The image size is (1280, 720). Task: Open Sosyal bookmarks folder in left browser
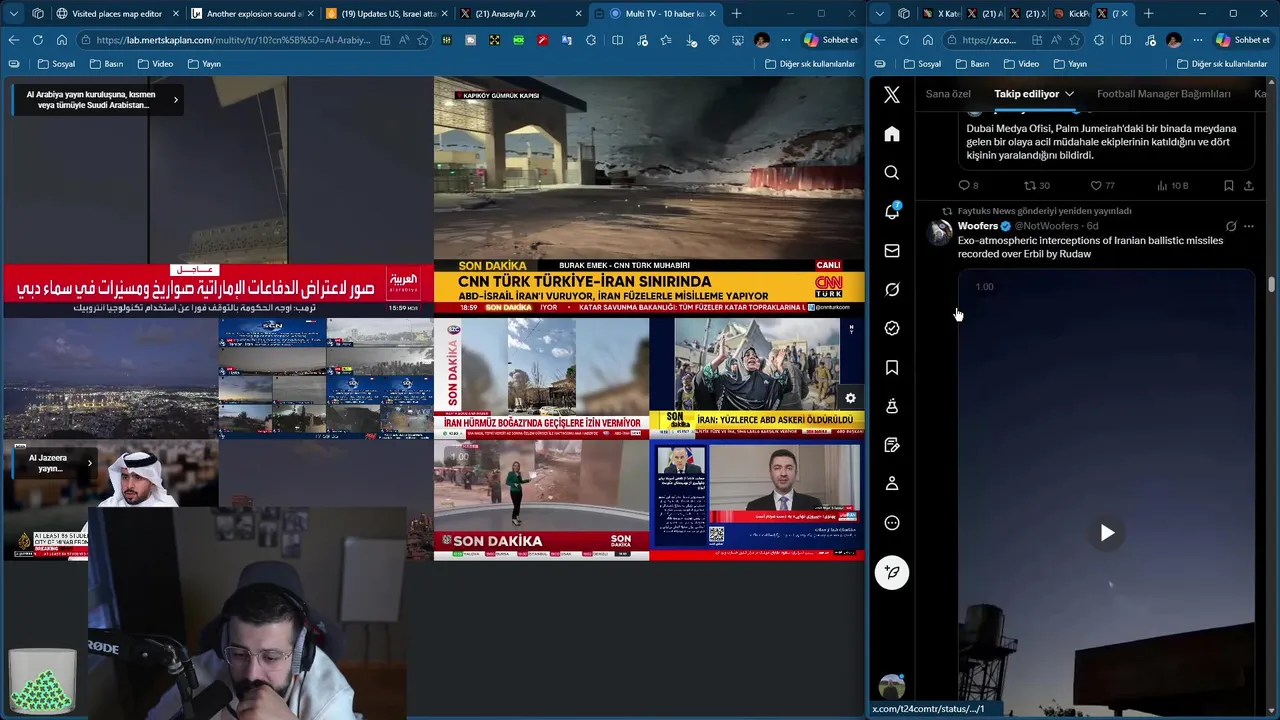pyautogui.click(x=56, y=64)
